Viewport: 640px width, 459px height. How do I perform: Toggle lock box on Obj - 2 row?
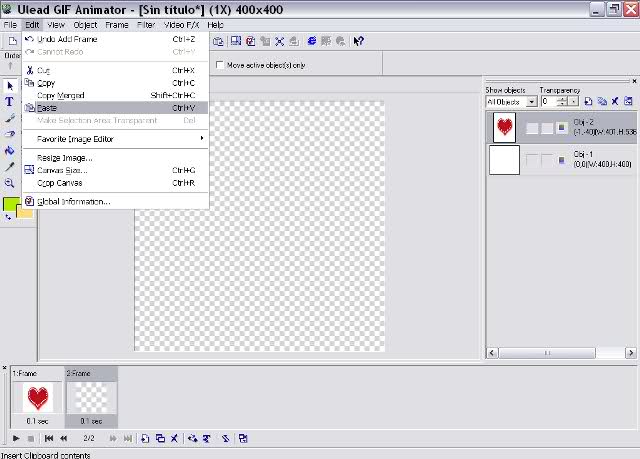click(x=547, y=128)
